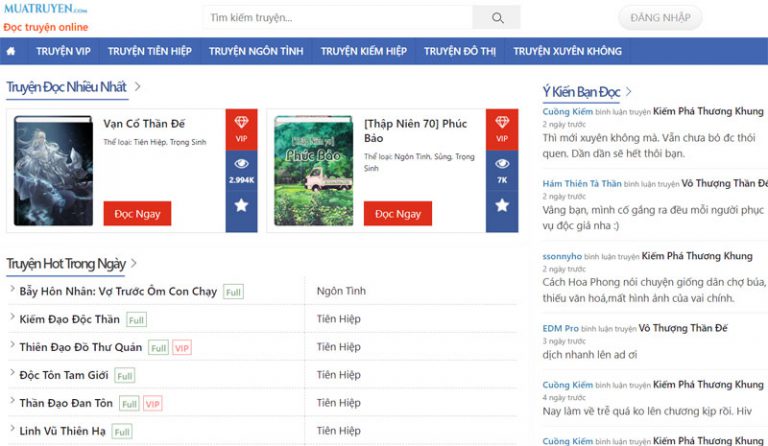Click the Đăng Nhập login button
768x446 pixels.
(660, 18)
